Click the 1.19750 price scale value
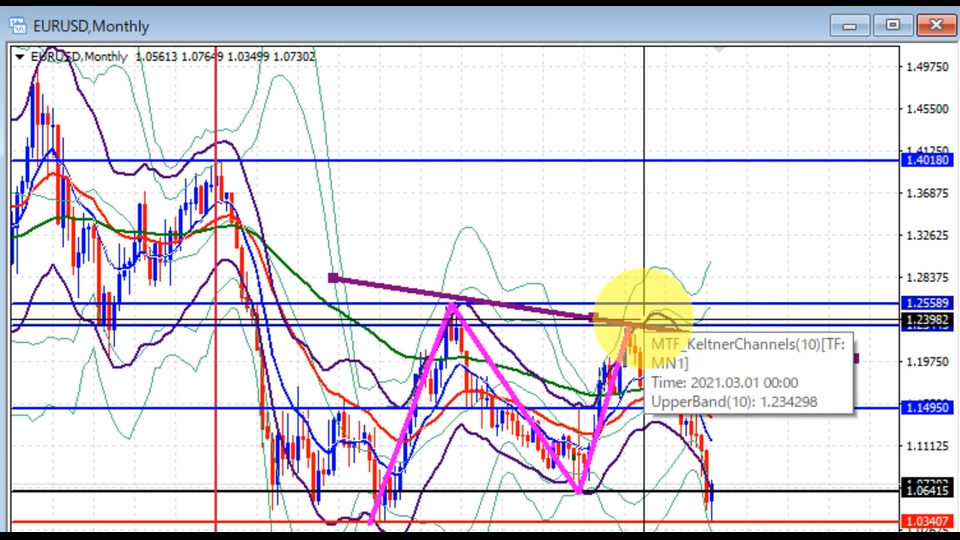 927,362
